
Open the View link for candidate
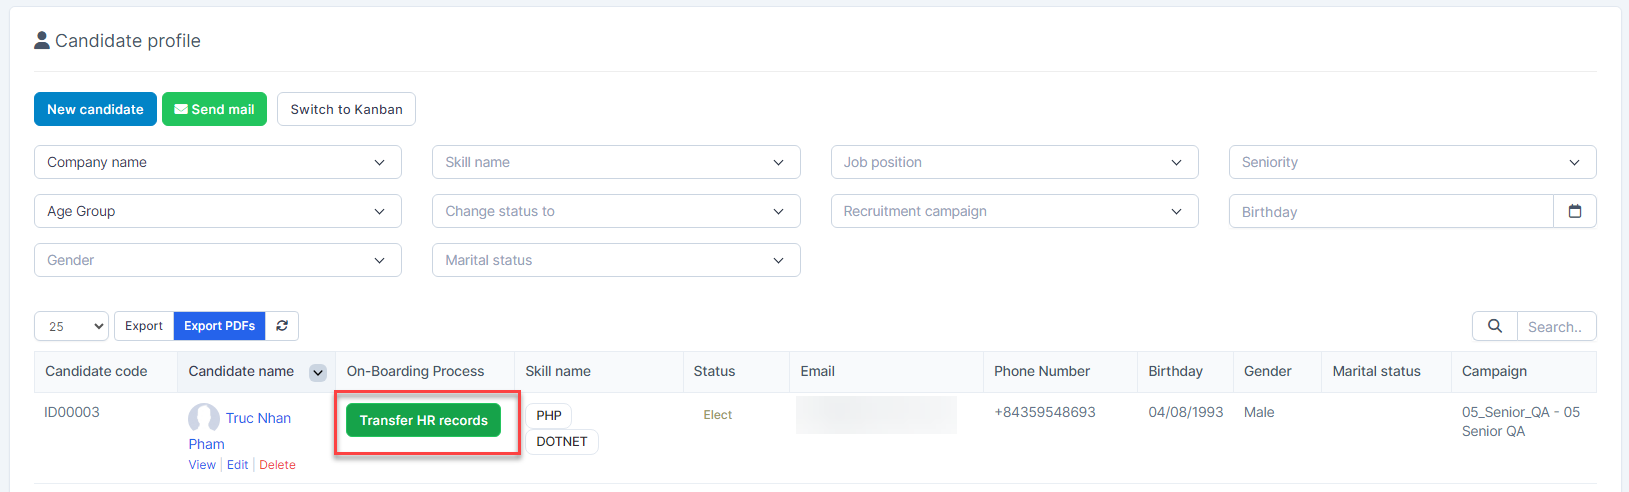pyautogui.click(x=202, y=465)
